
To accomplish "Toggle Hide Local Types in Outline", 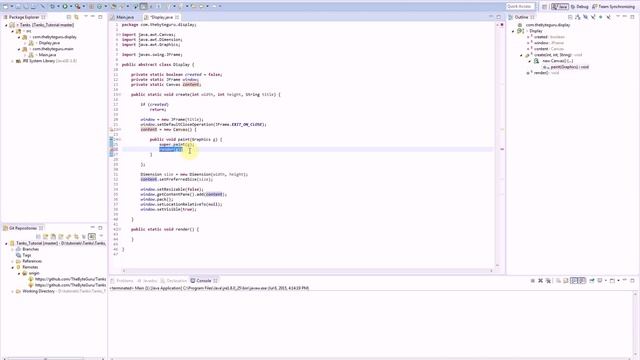I will pyautogui.click(x=609, y=17).
